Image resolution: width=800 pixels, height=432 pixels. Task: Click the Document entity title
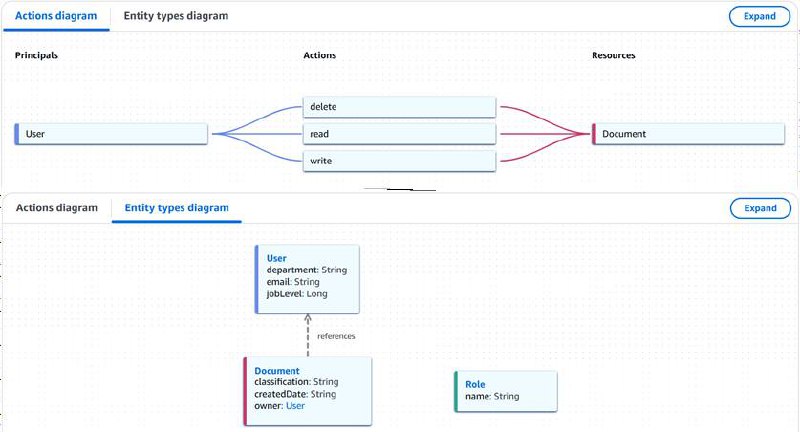click(277, 371)
